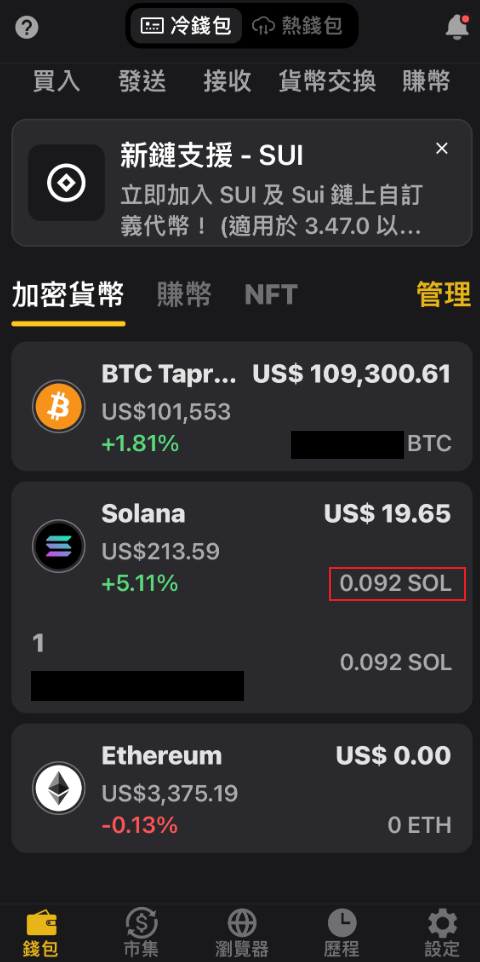
Task: Tap the 發送 send button
Action: pos(142,81)
